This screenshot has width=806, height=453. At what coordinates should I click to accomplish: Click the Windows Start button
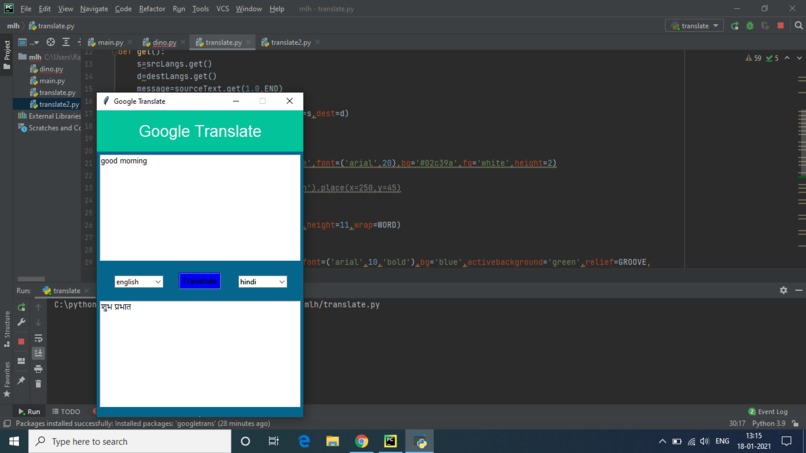[14, 441]
